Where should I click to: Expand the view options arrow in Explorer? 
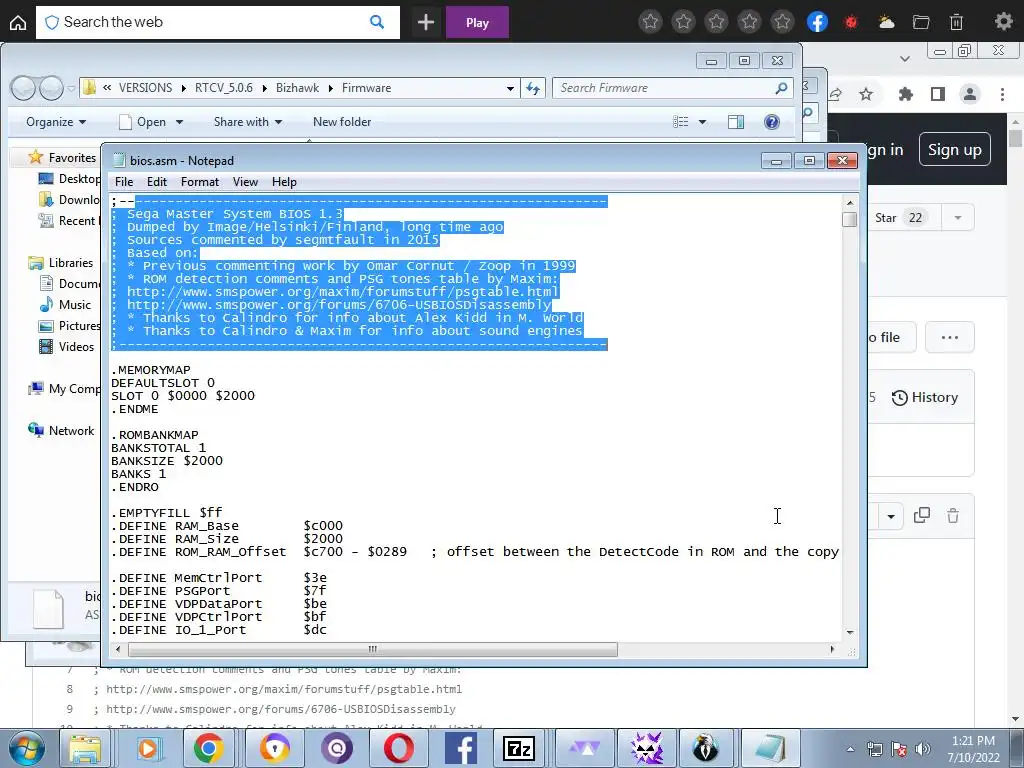pos(703,122)
